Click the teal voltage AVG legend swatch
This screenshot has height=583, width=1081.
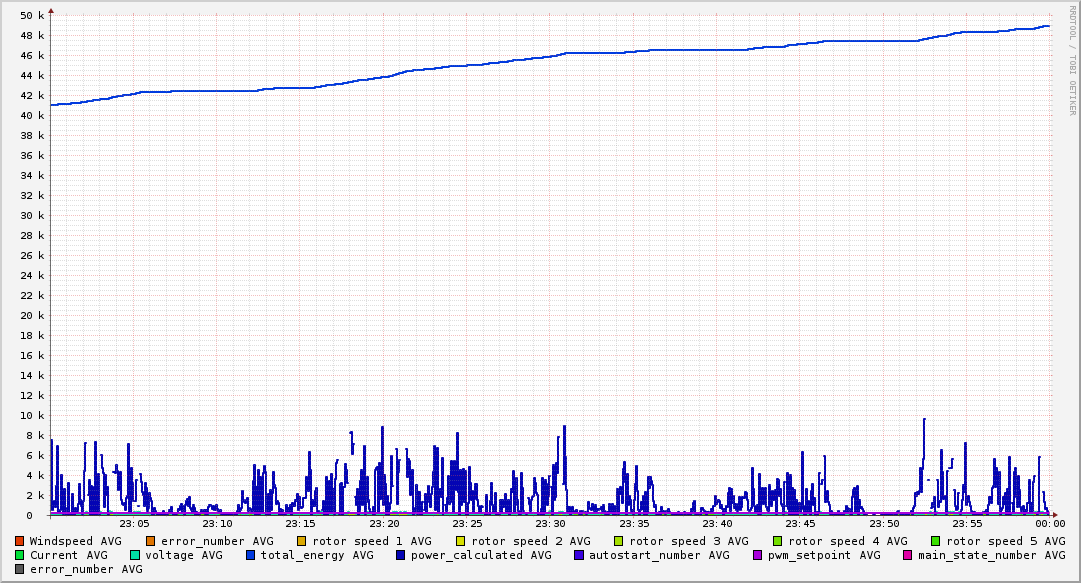[x=135, y=555]
